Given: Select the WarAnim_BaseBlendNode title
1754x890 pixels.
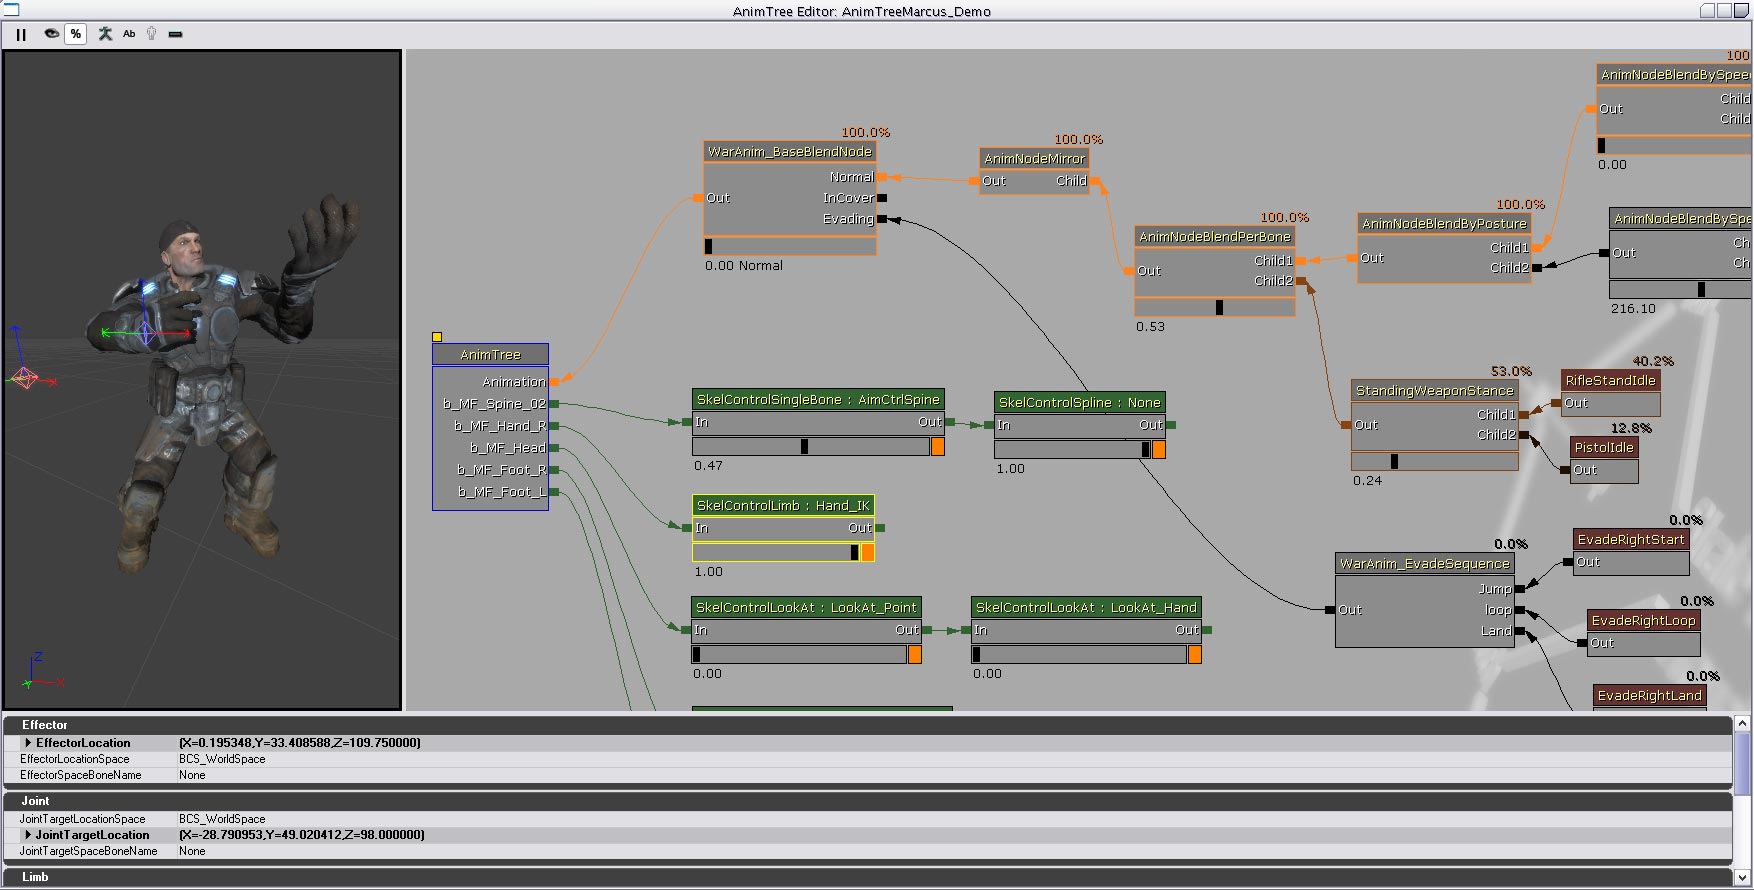Looking at the screenshot, I should point(789,152).
